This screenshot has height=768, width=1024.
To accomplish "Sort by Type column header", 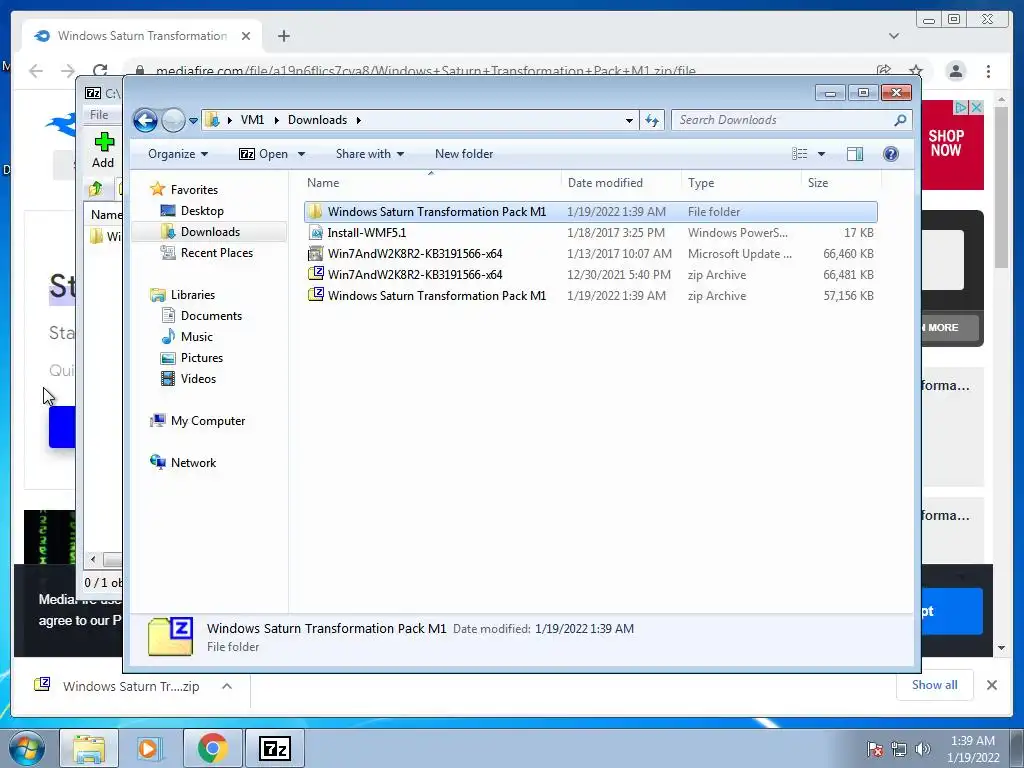I will coord(741,183).
